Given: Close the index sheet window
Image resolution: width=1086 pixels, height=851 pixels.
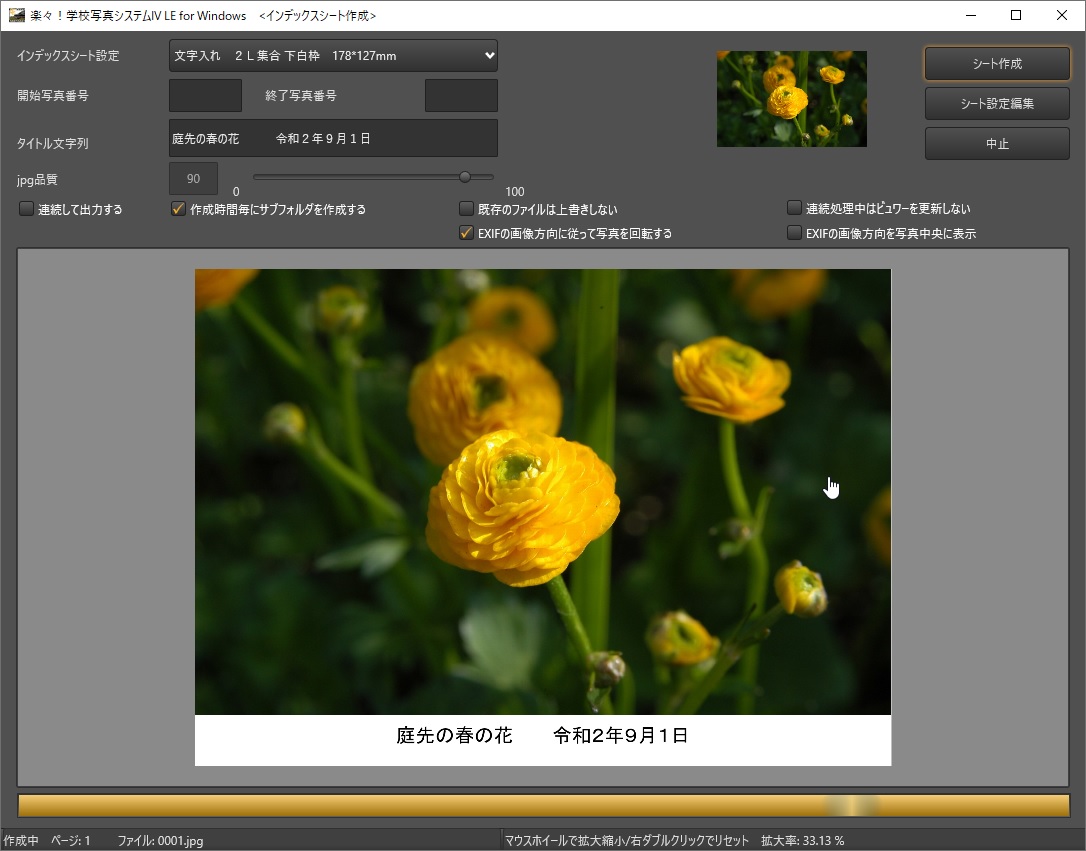Looking at the screenshot, I should click(x=1062, y=15).
